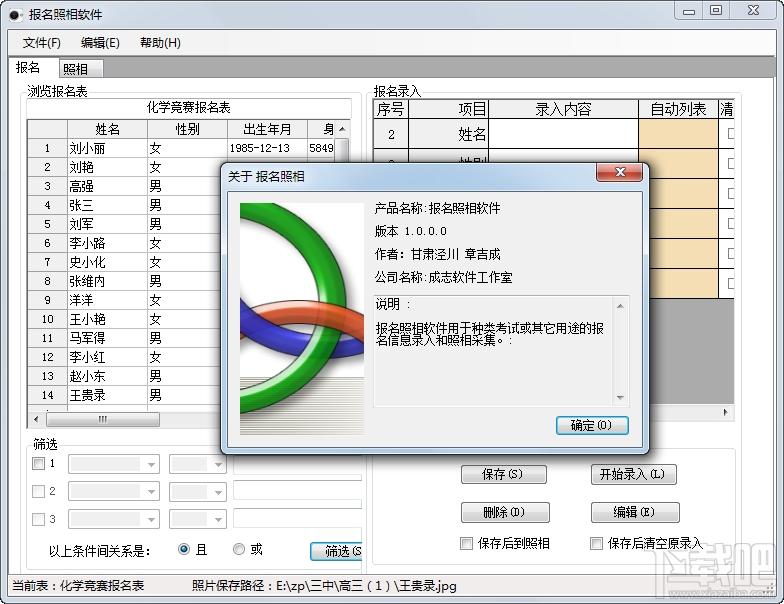Viewport: 784px width, 604px height.
Task: Click scroll down arrow in 说明 box
Action: pos(620,398)
